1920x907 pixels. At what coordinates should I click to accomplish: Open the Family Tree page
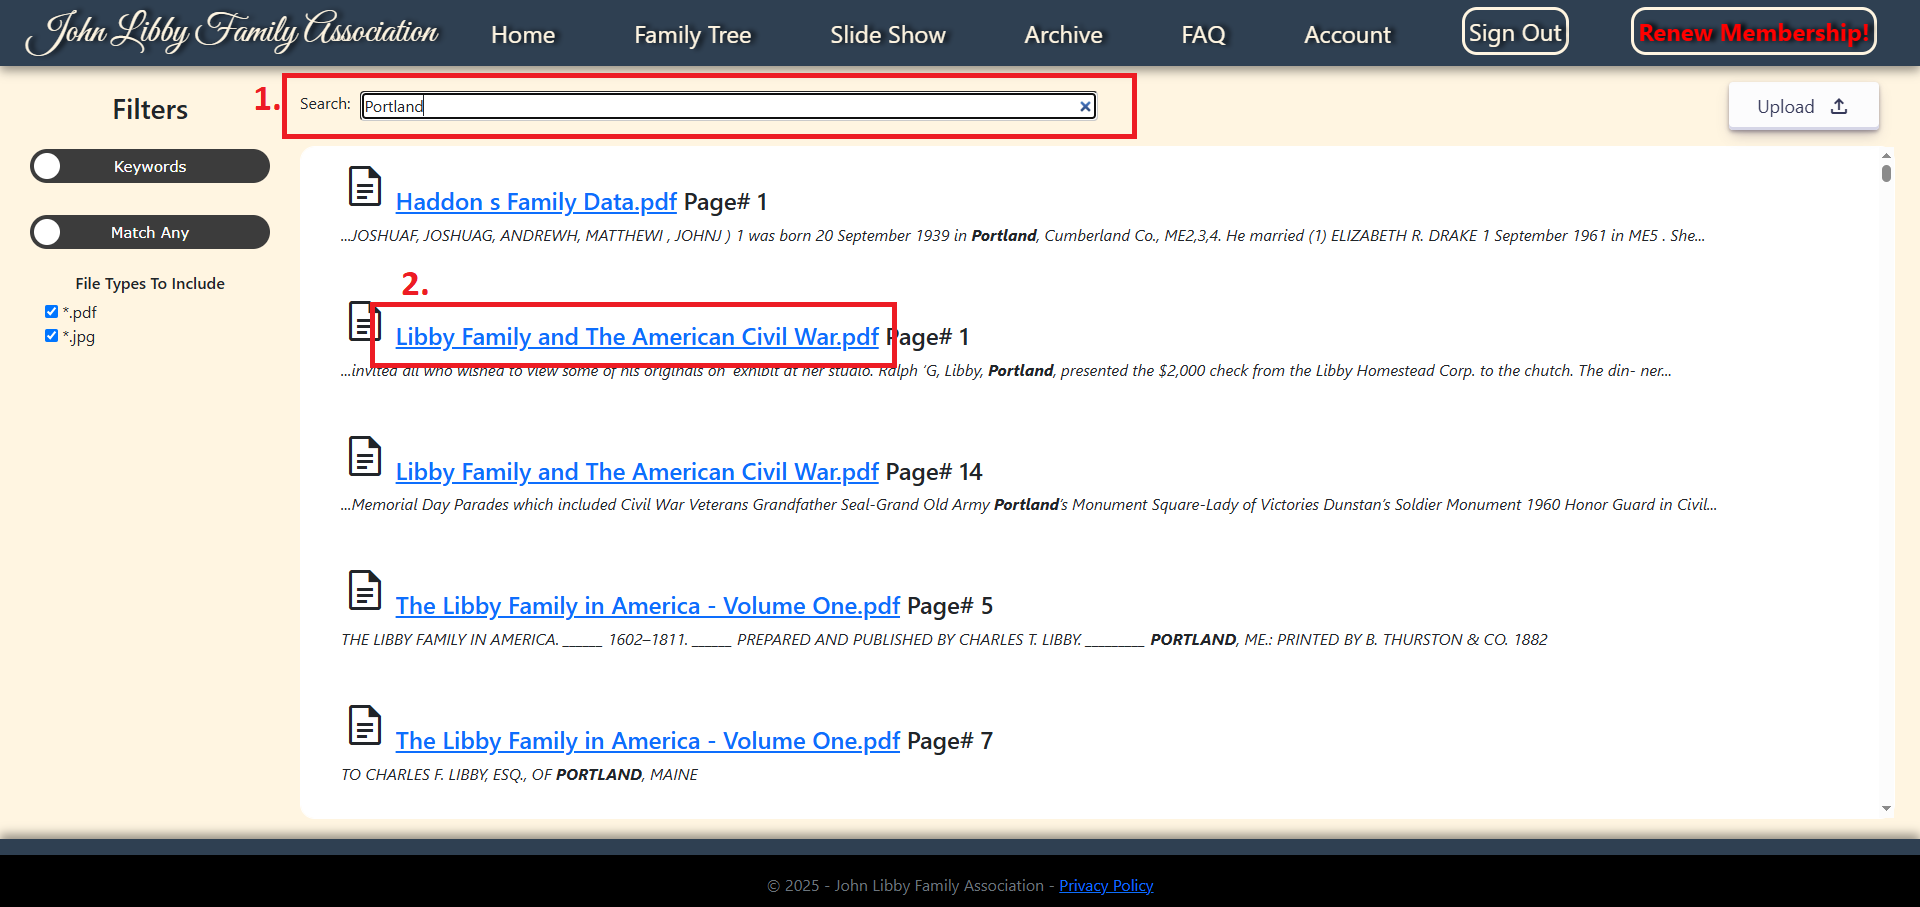click(692, 35)
